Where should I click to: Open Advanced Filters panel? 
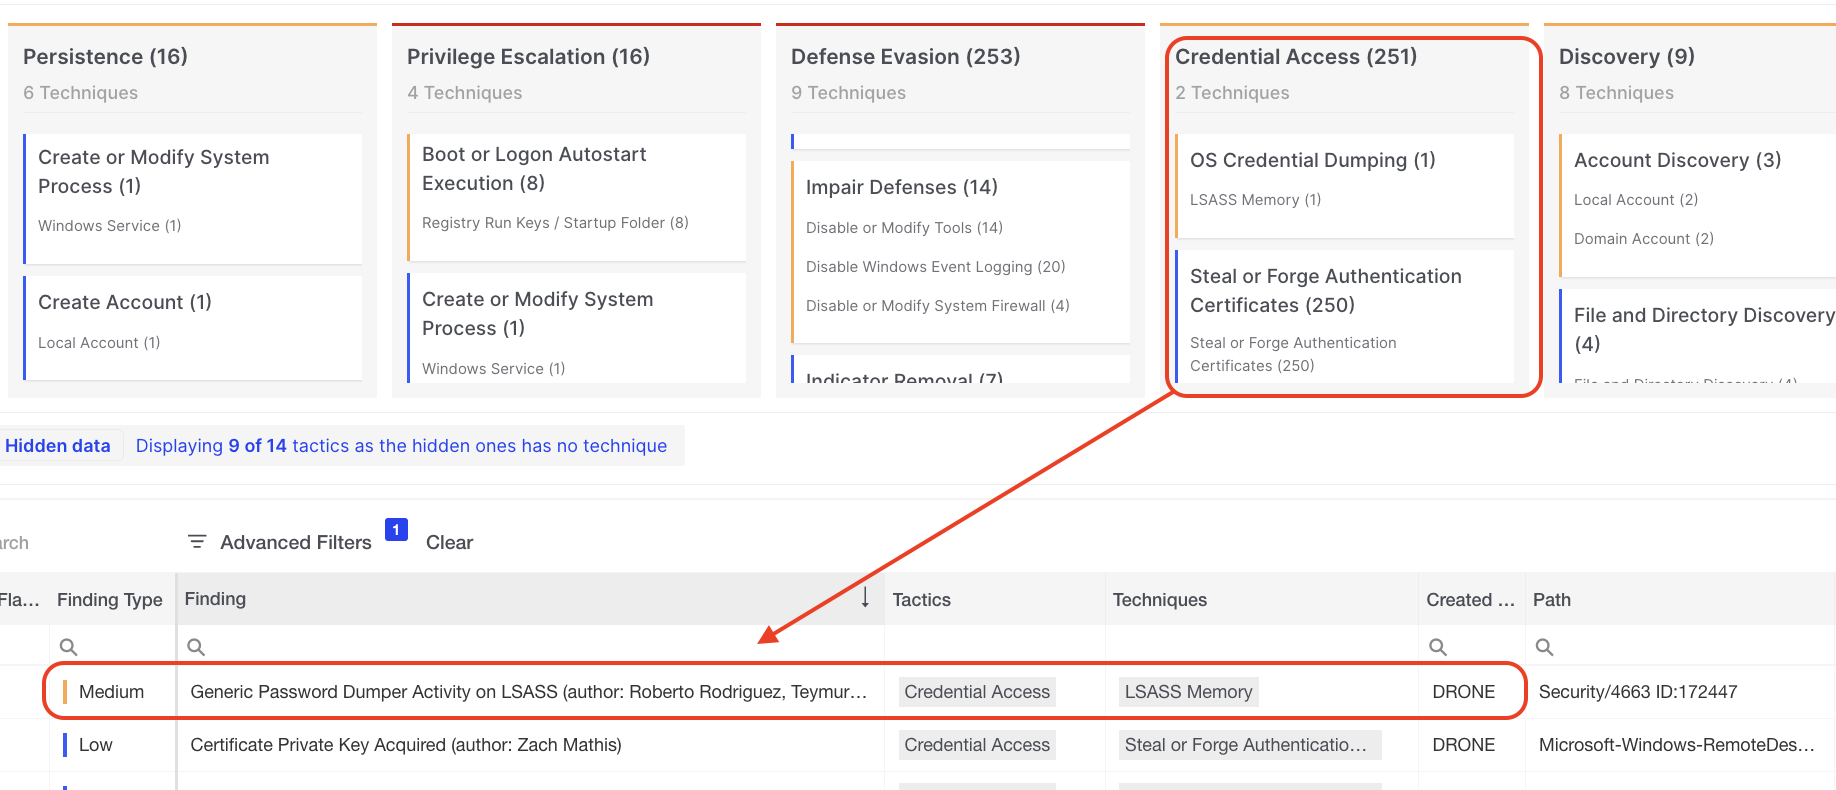click(295, 542)
